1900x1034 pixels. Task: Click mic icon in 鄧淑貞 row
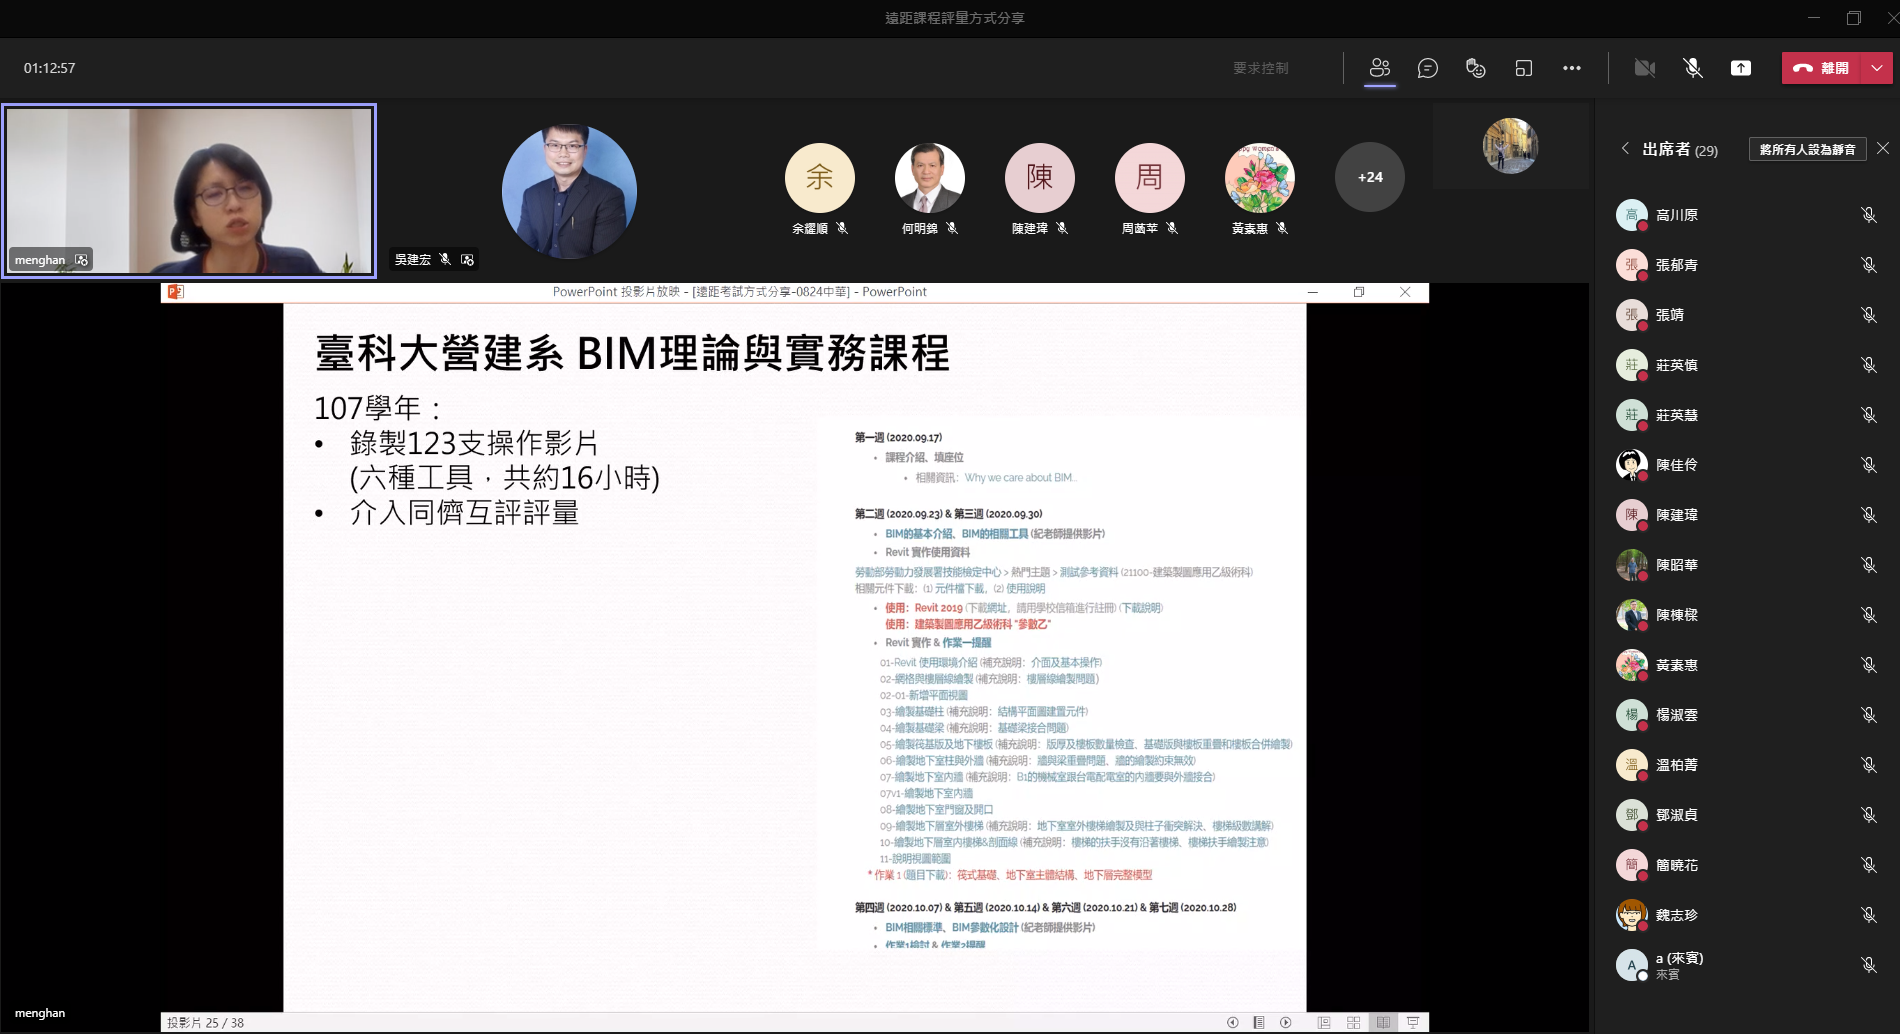tap(1868, 815)
